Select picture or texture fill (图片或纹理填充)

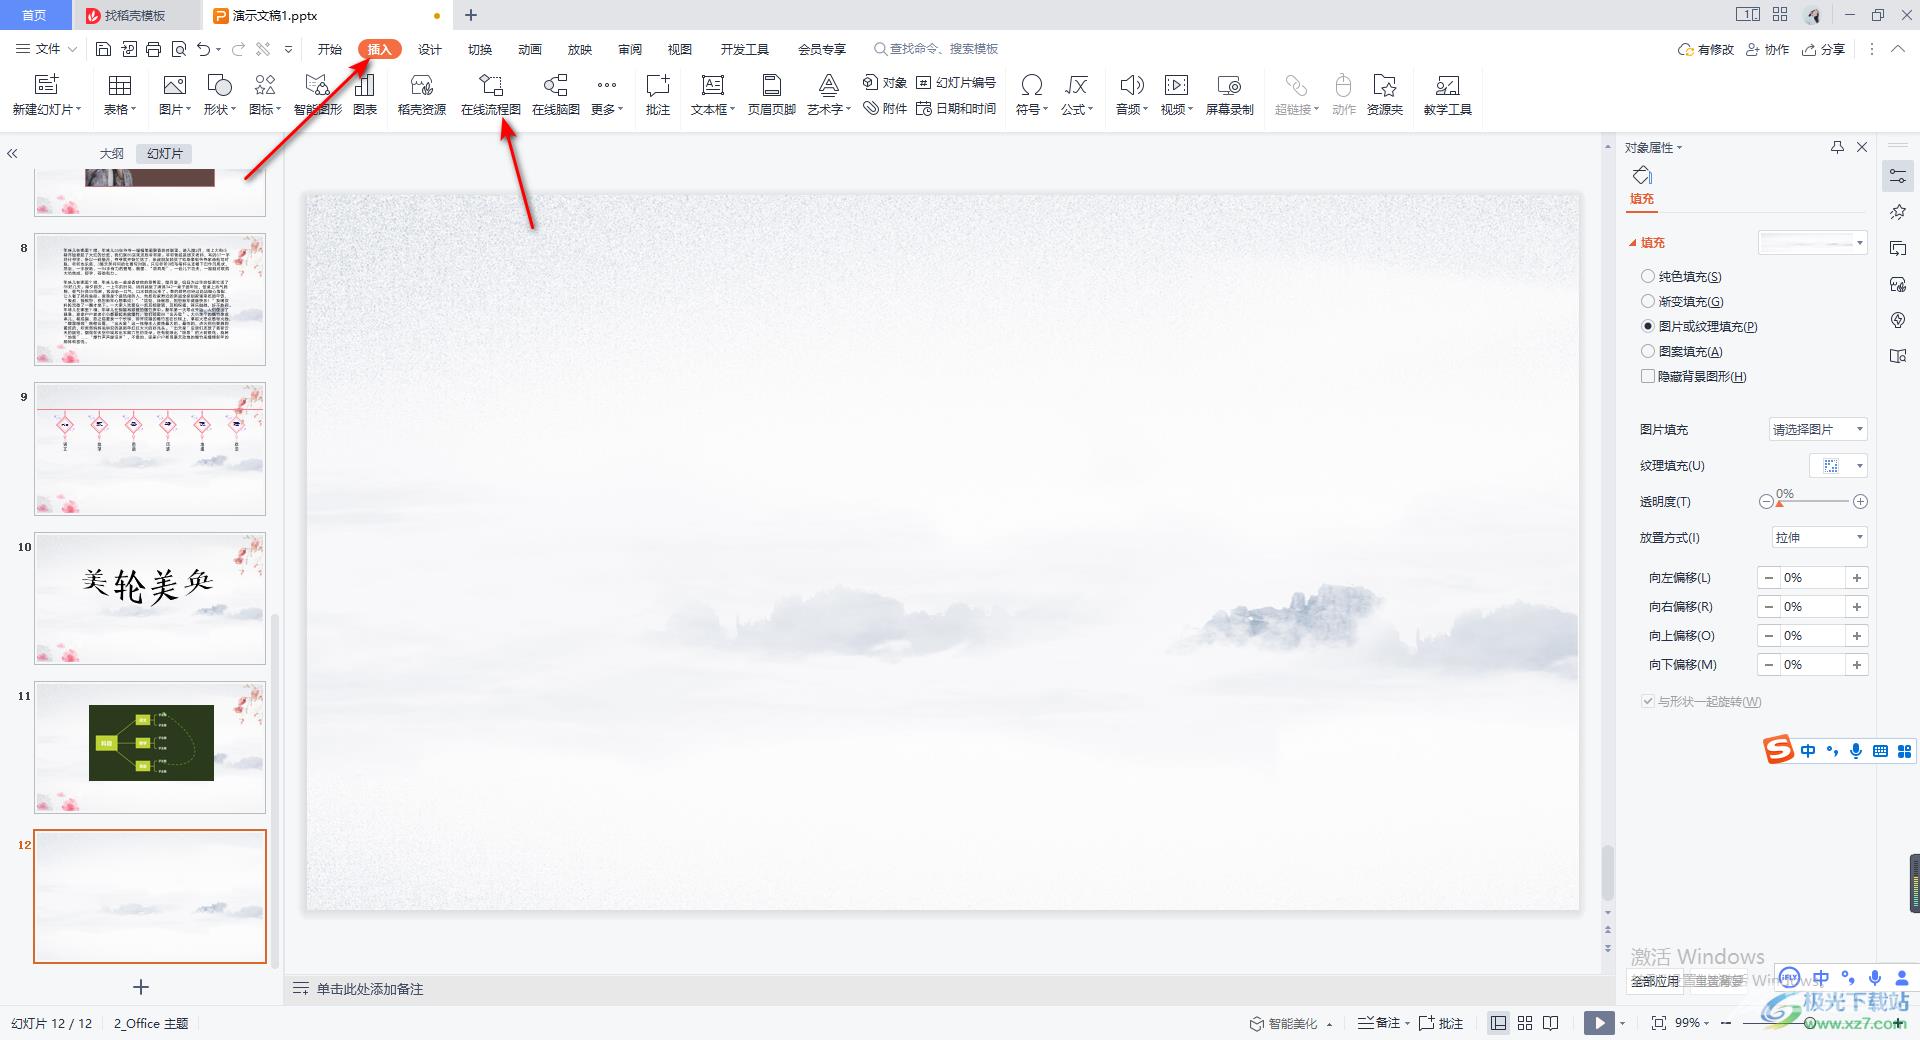1647,326
